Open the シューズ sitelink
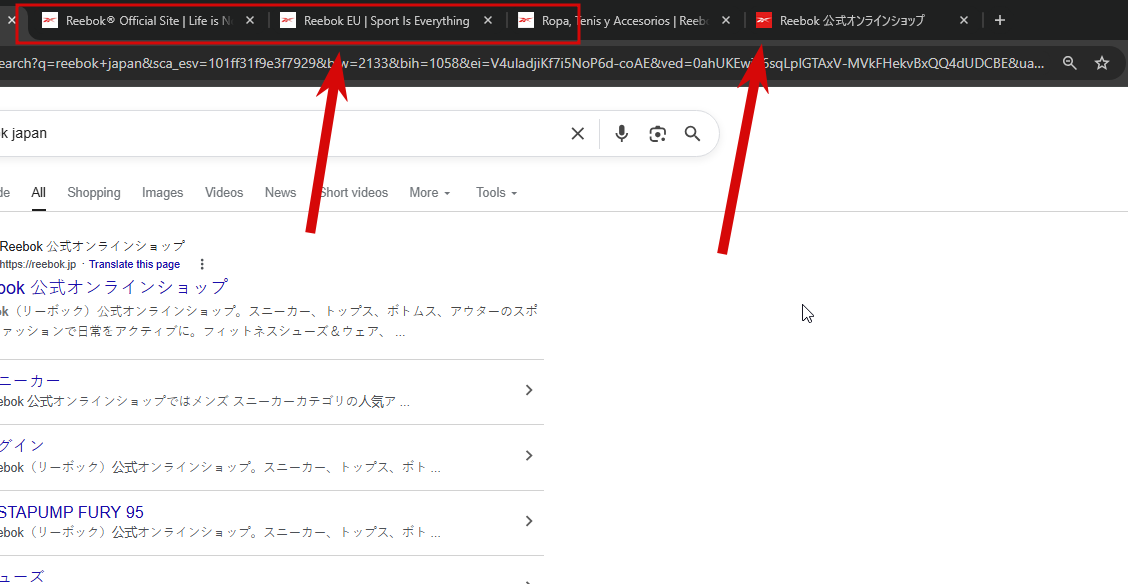 22,577
